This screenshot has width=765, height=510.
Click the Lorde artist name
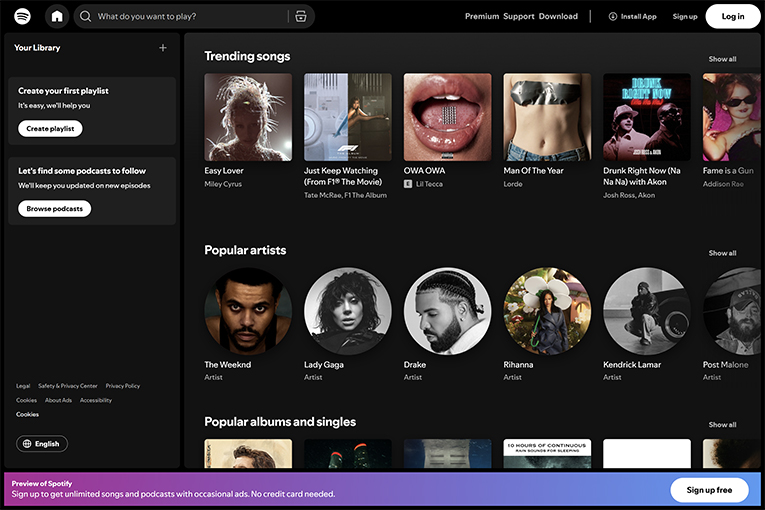[513, 184]
